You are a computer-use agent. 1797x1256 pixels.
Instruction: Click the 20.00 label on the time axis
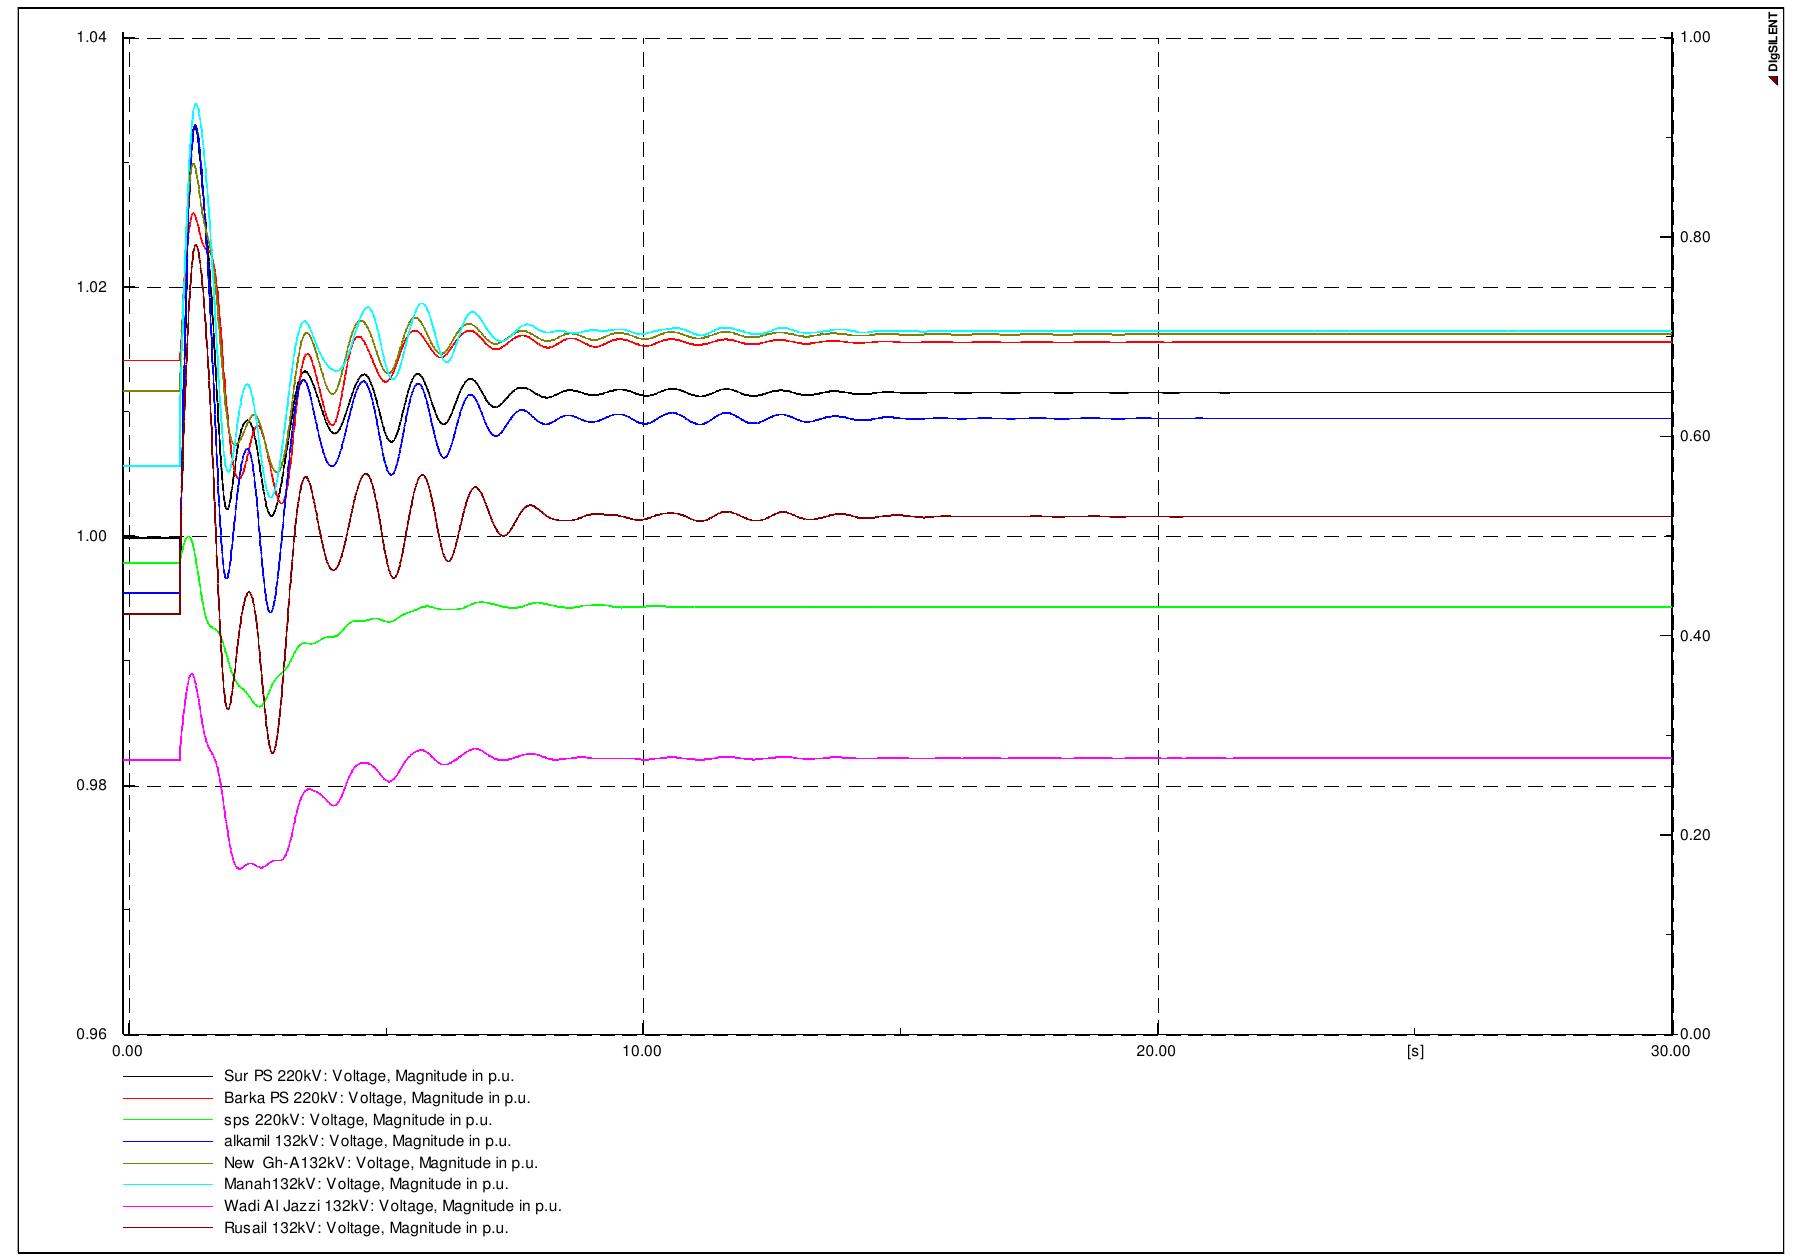pyautogui.click(x=1156, y=1051)
